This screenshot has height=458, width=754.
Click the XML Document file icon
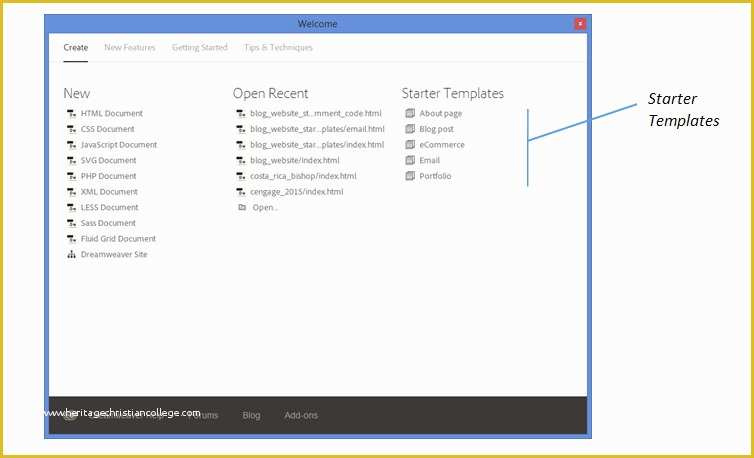72,192
